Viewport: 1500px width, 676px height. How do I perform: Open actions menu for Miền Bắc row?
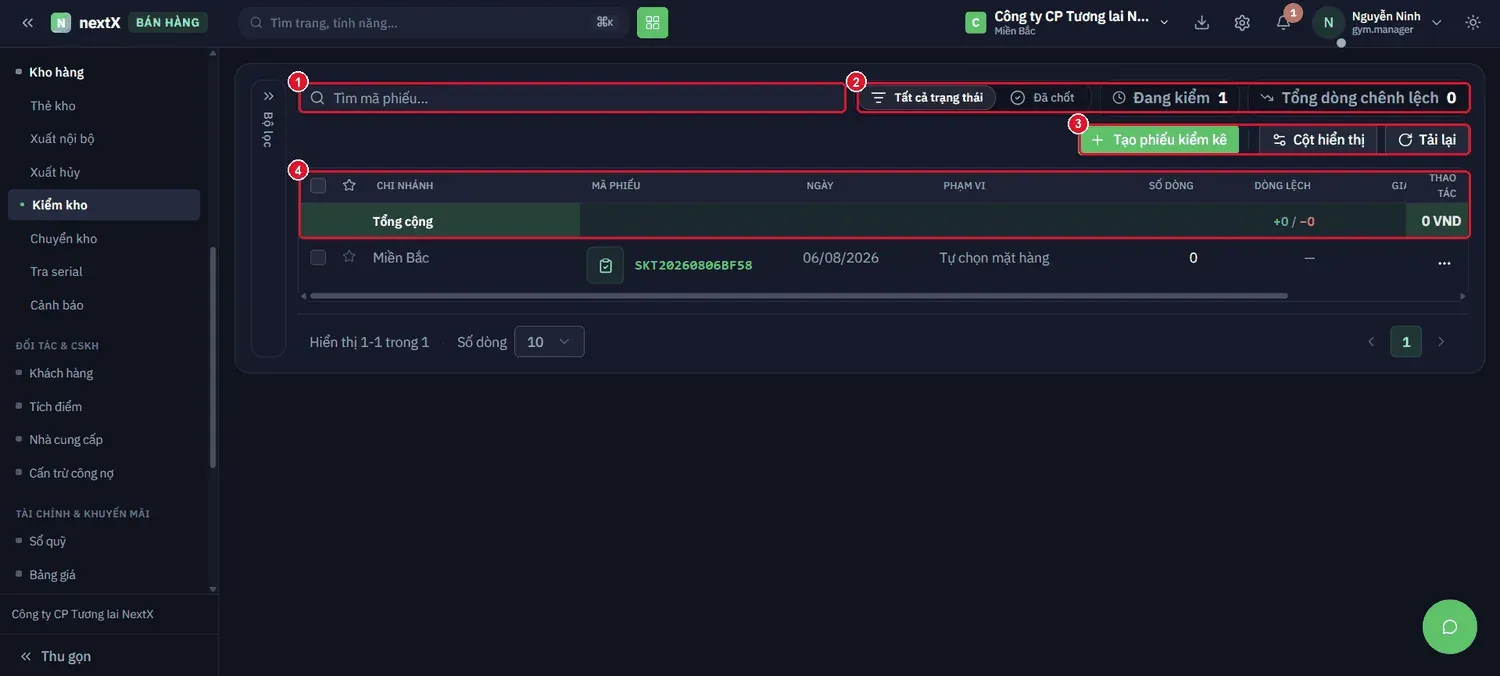click(x=1444, y=263)
